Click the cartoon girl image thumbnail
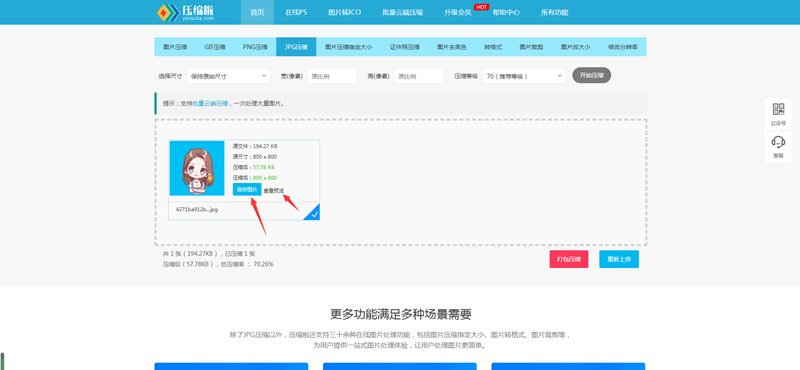This screenshot has width=800, height=370. 197,168
